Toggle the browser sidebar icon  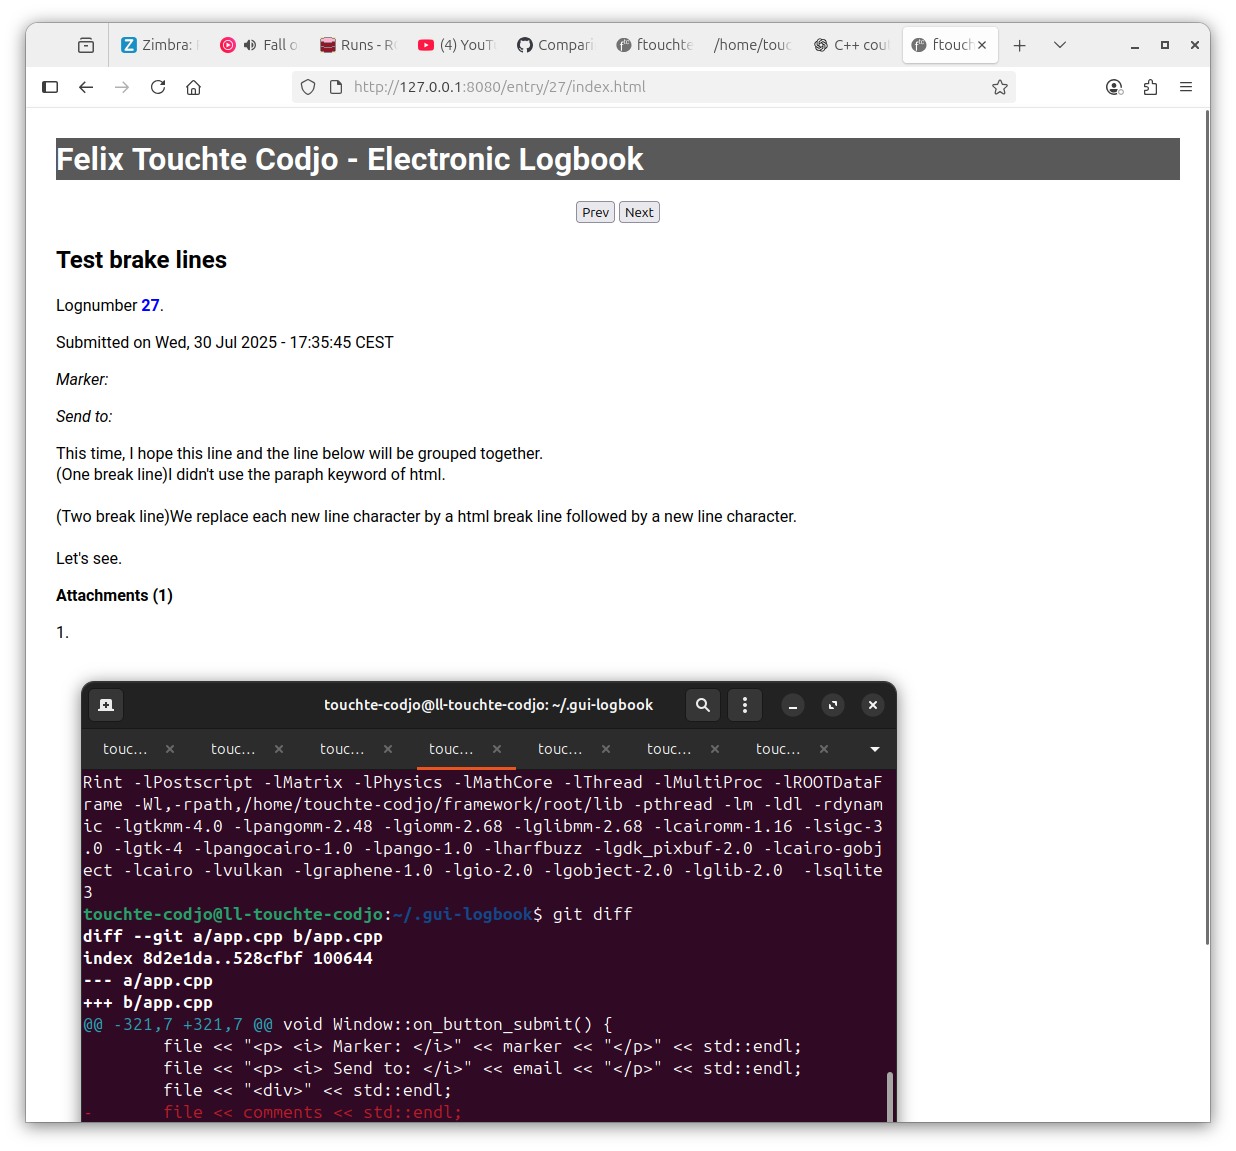tap(50, 87)
